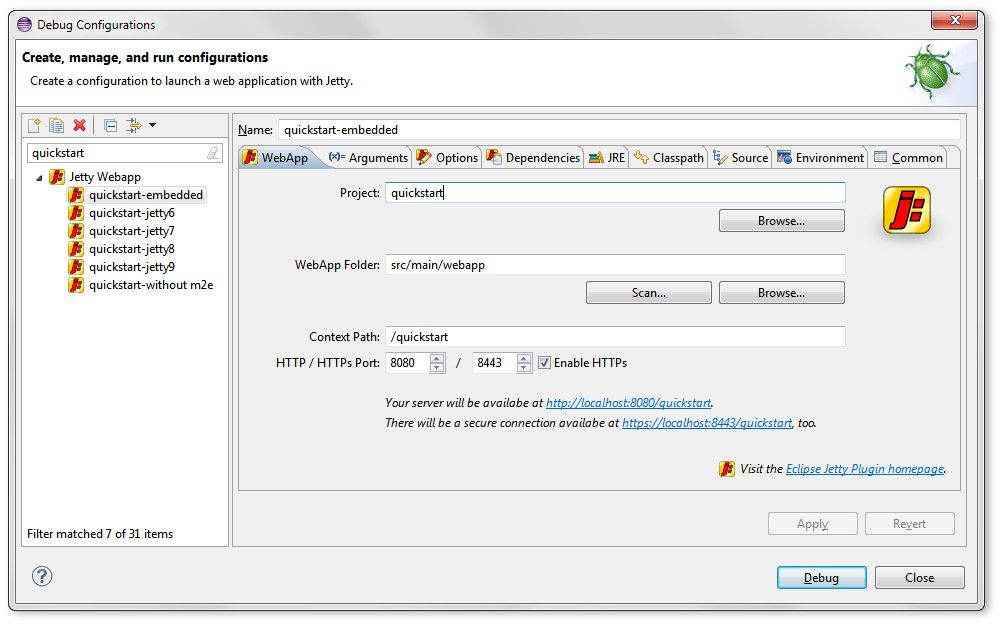
Task: Disable the Enable HTTPs checkbox
Action: coord(544,363)
